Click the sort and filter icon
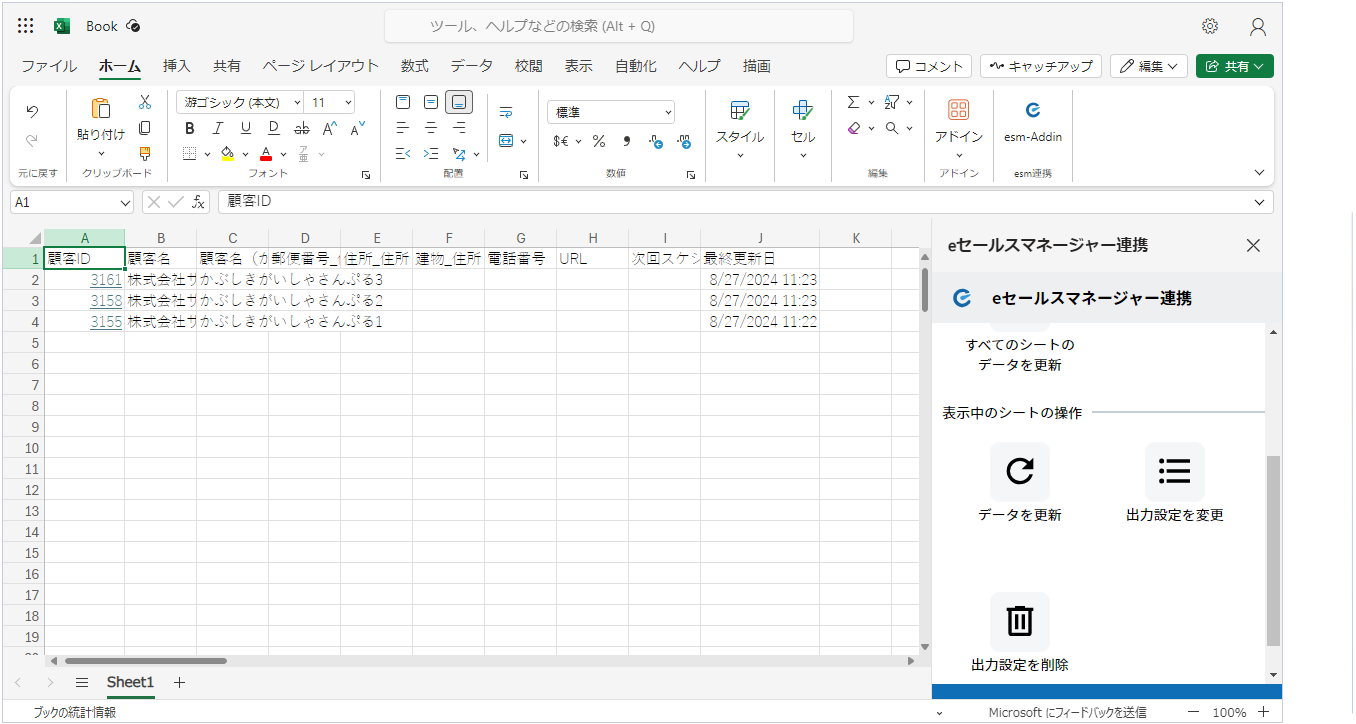 pos(892,102)
